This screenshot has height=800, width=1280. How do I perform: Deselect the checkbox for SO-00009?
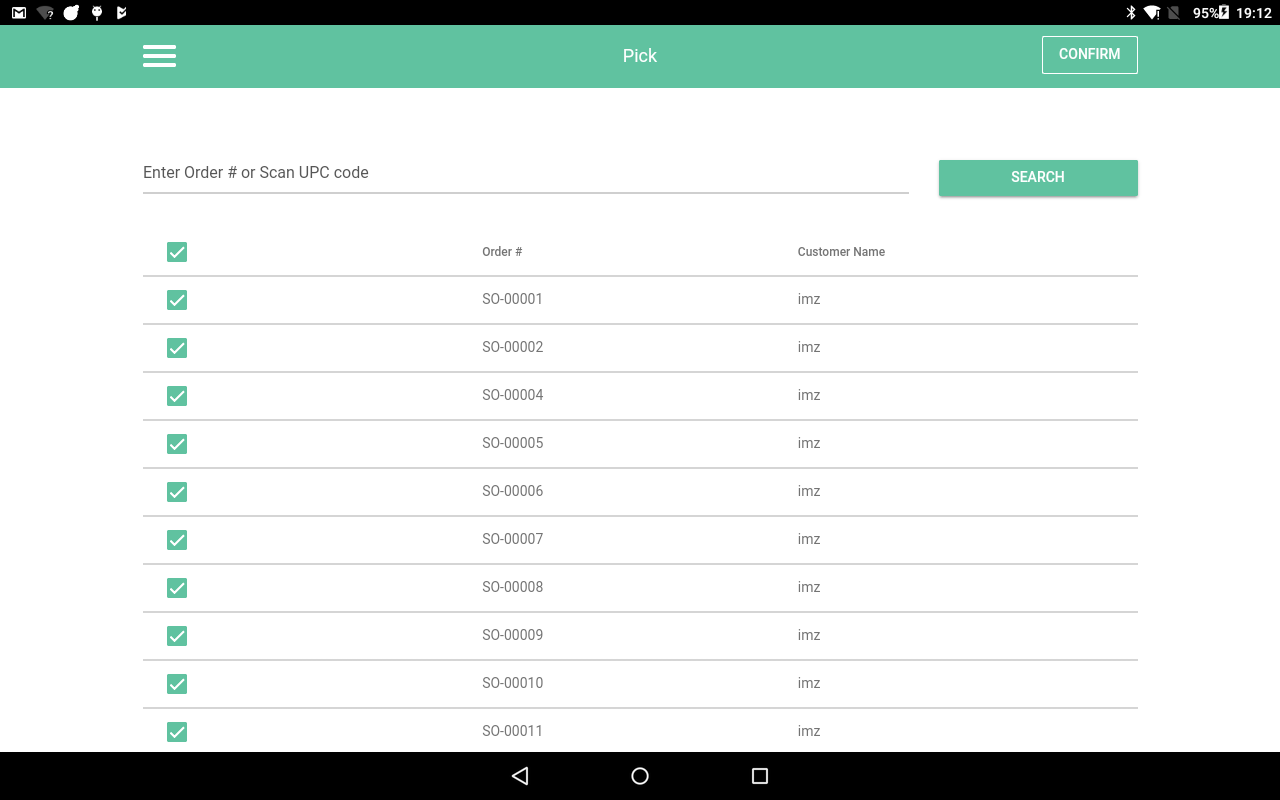177,636
